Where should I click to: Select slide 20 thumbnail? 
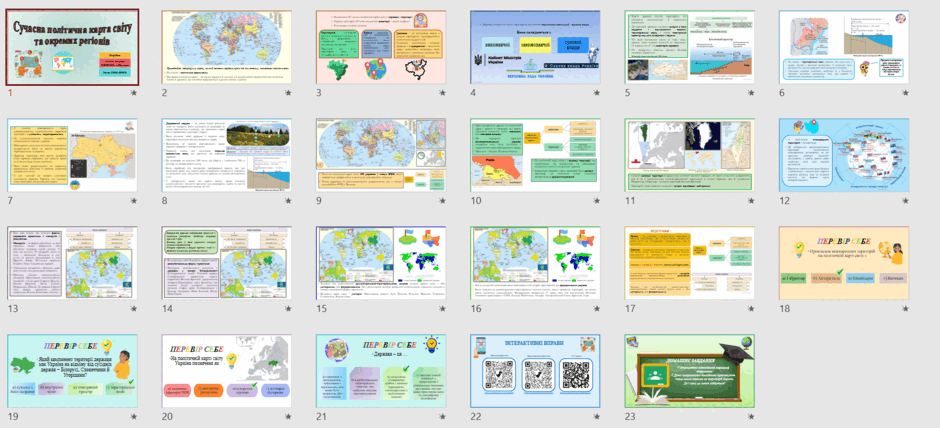click(227, 371)
